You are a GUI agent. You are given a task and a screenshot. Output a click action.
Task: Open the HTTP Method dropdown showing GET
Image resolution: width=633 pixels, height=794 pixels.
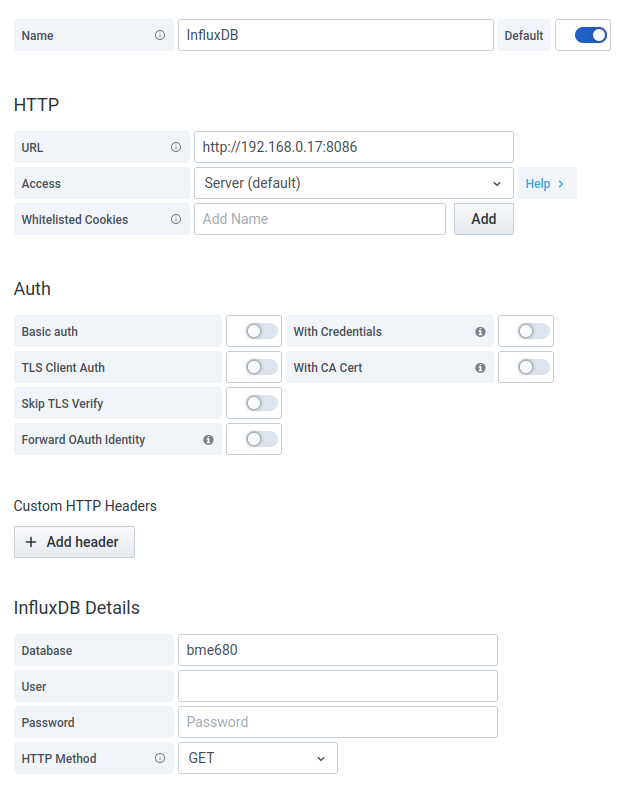[258, 758]
